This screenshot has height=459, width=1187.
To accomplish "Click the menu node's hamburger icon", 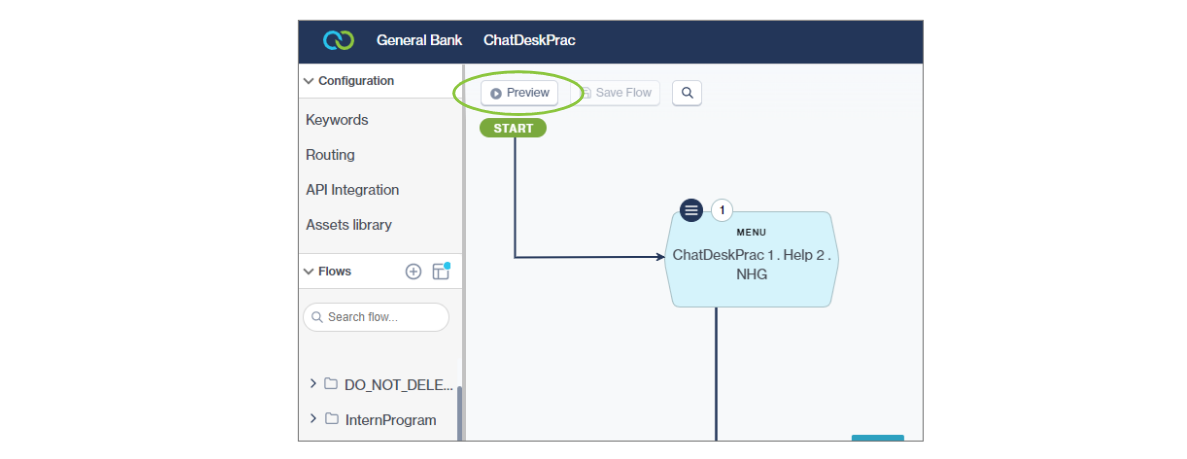I will point(691,210).
